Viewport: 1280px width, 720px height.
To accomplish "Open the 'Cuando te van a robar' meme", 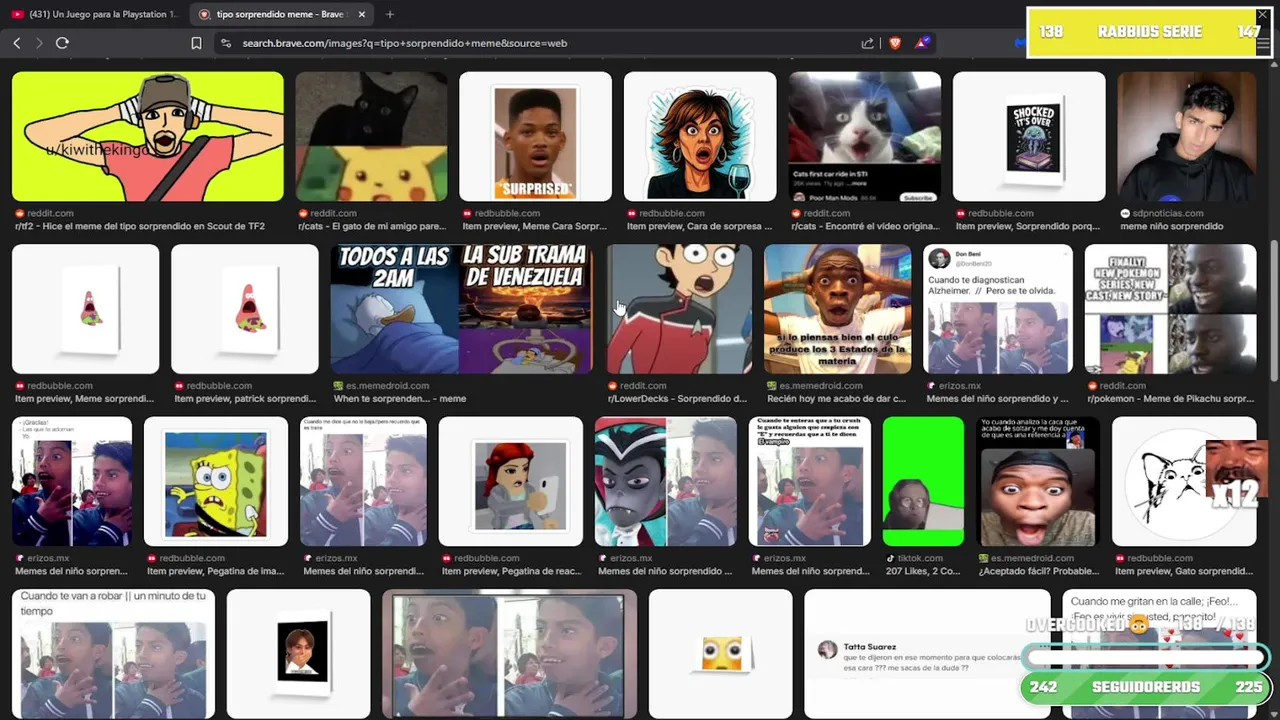I will (113, 654).
